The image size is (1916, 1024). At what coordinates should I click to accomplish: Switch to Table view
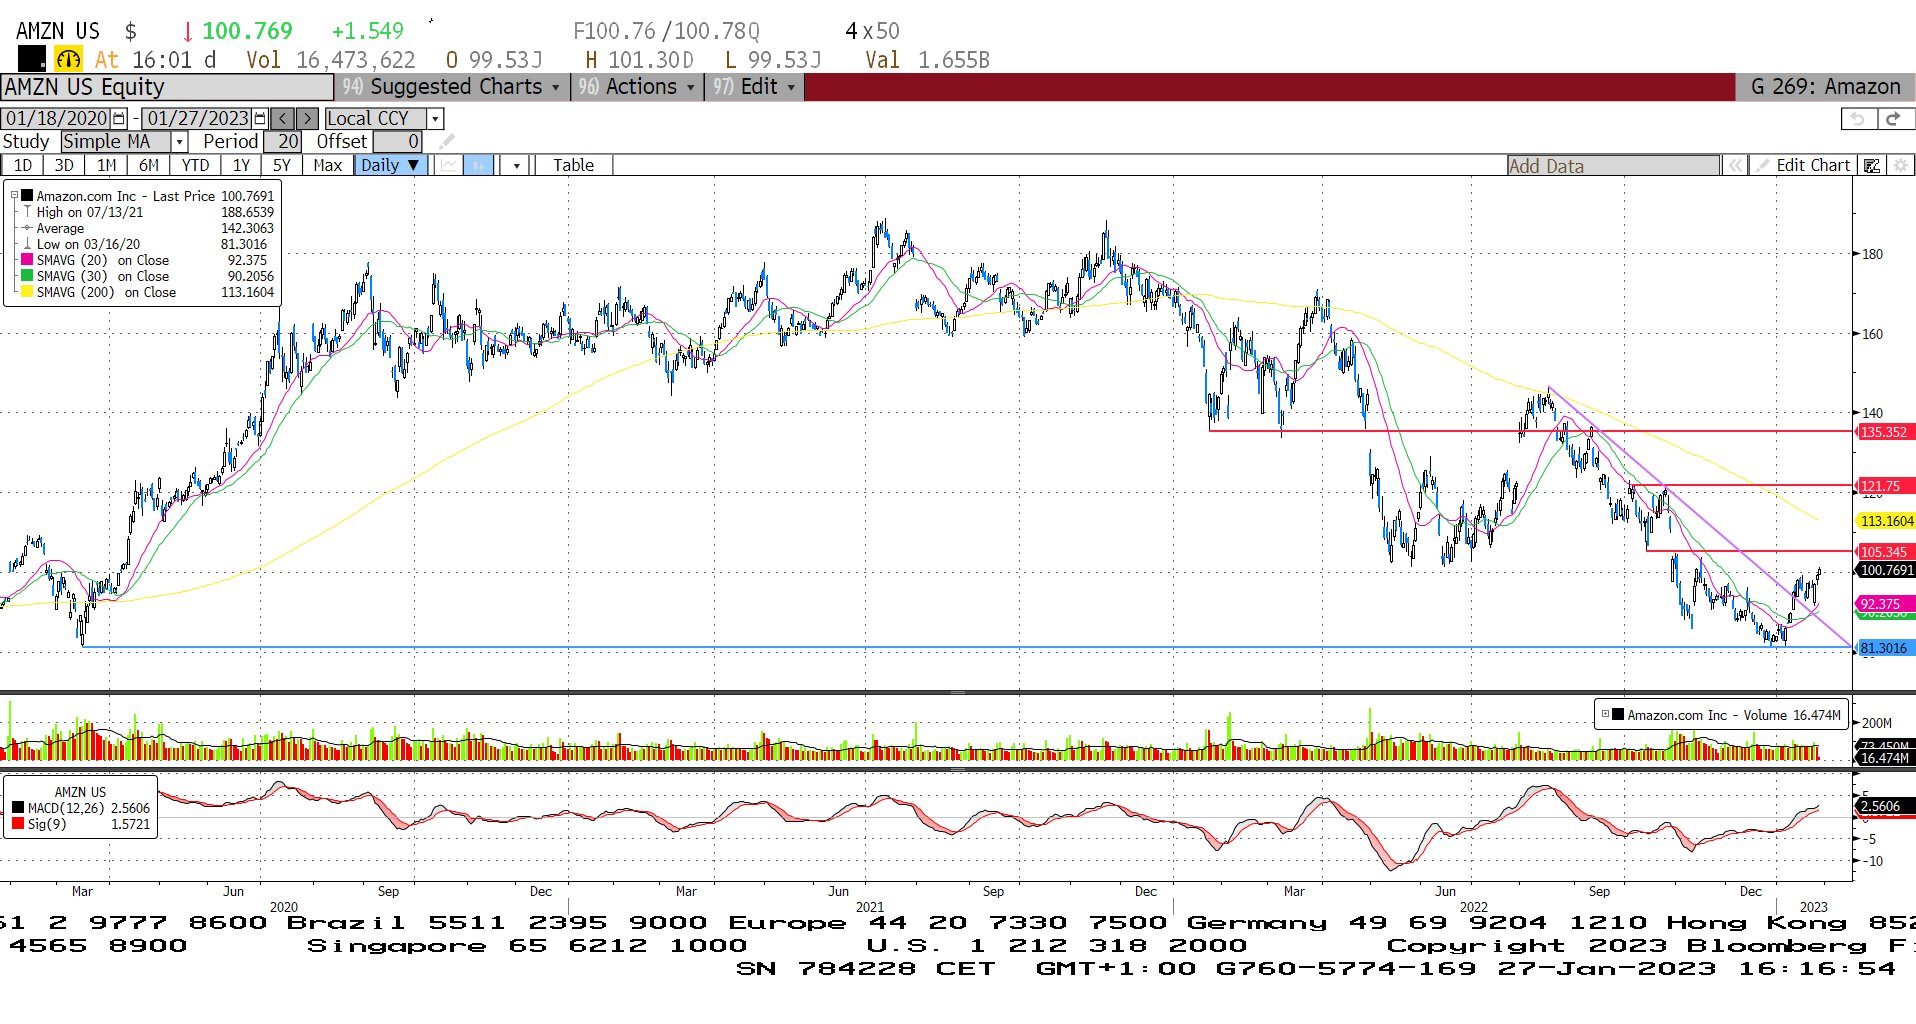573,165
